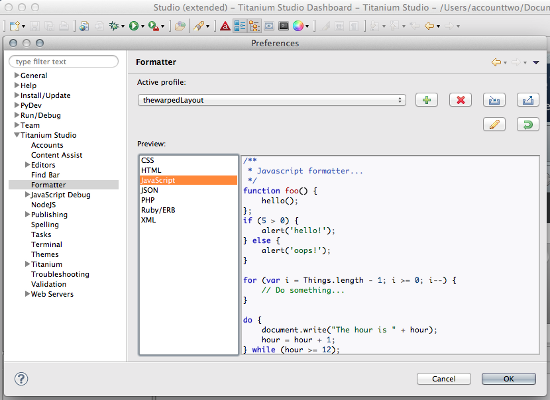
Task: Open the Debug dropdown arrow
Action: pyautogui.click(x=123, y=26)
